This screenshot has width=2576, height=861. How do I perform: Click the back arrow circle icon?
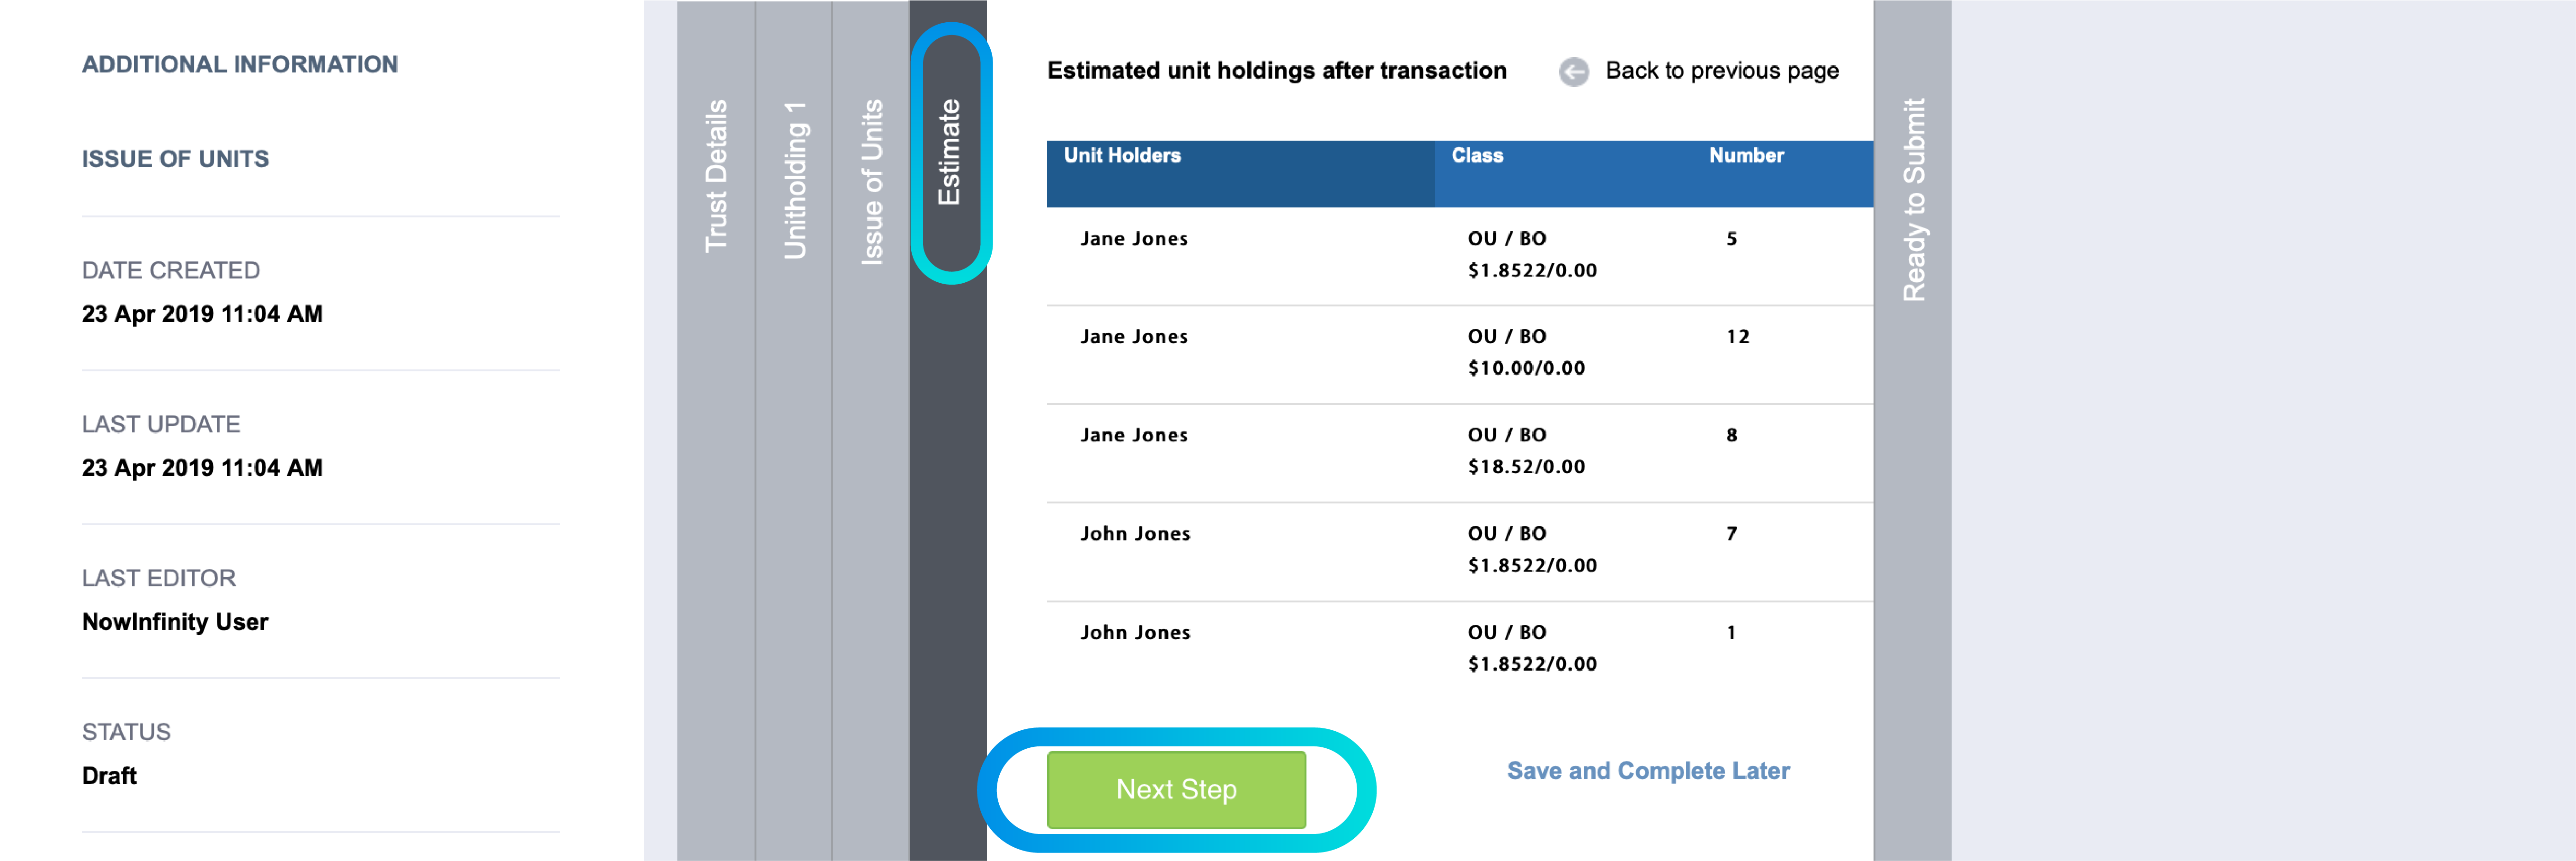coord(1573,71)
